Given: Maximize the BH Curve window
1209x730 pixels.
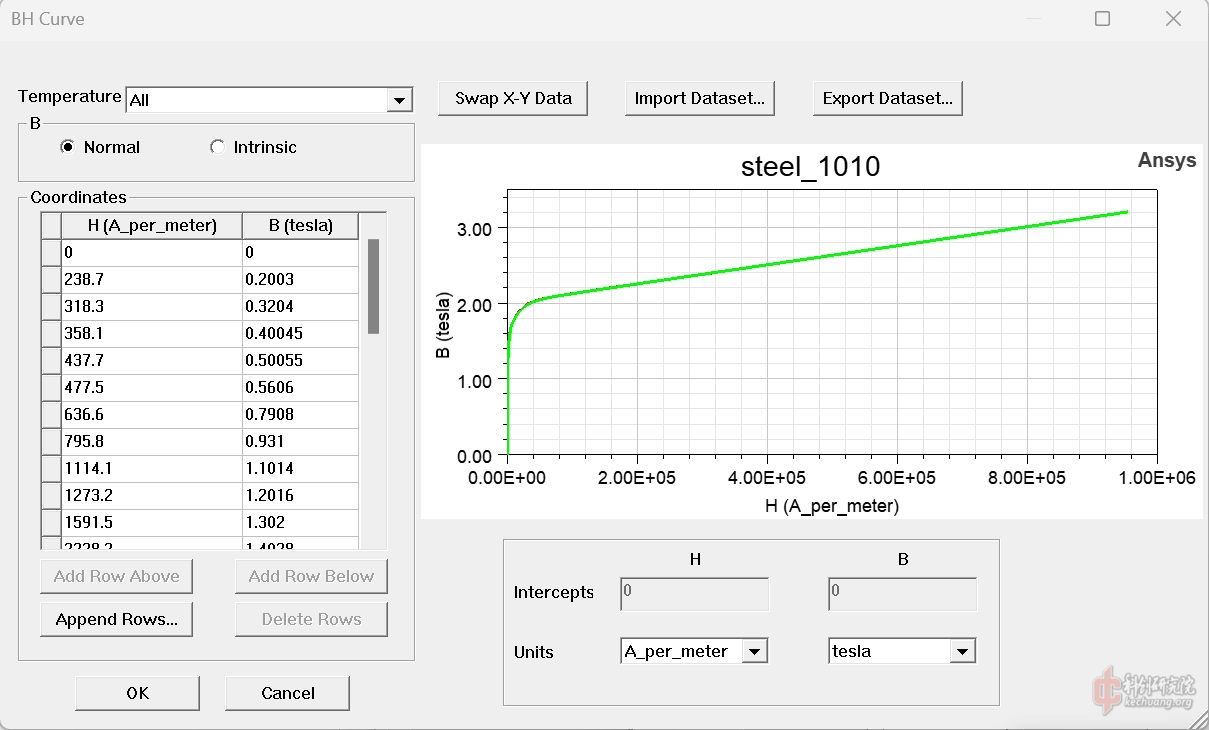Looking at the screenshot, I should [x=1102, y=19].
